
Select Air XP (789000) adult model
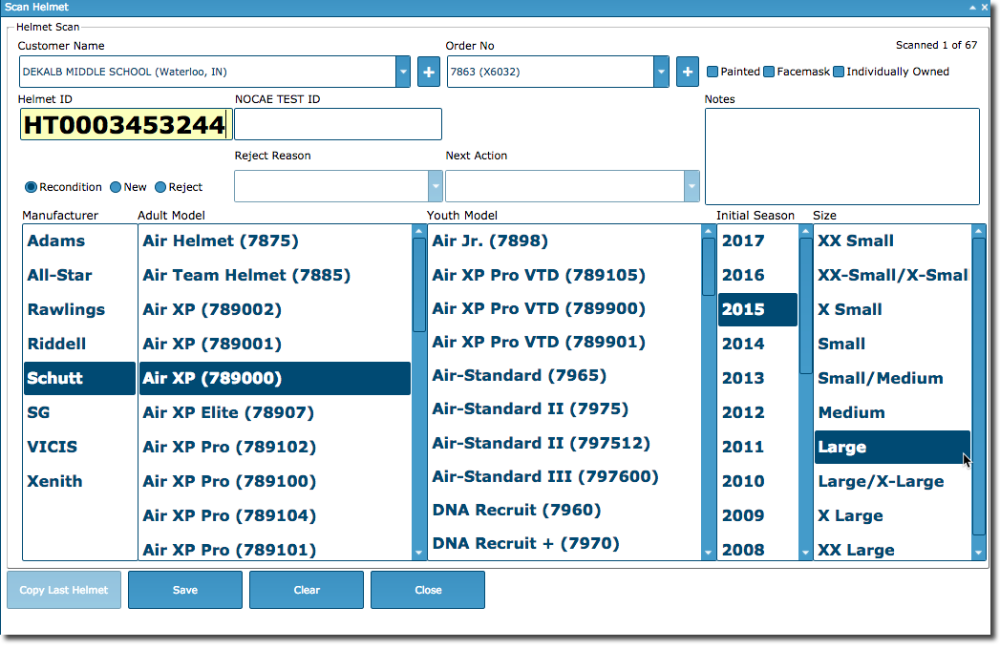click(275, 378)
